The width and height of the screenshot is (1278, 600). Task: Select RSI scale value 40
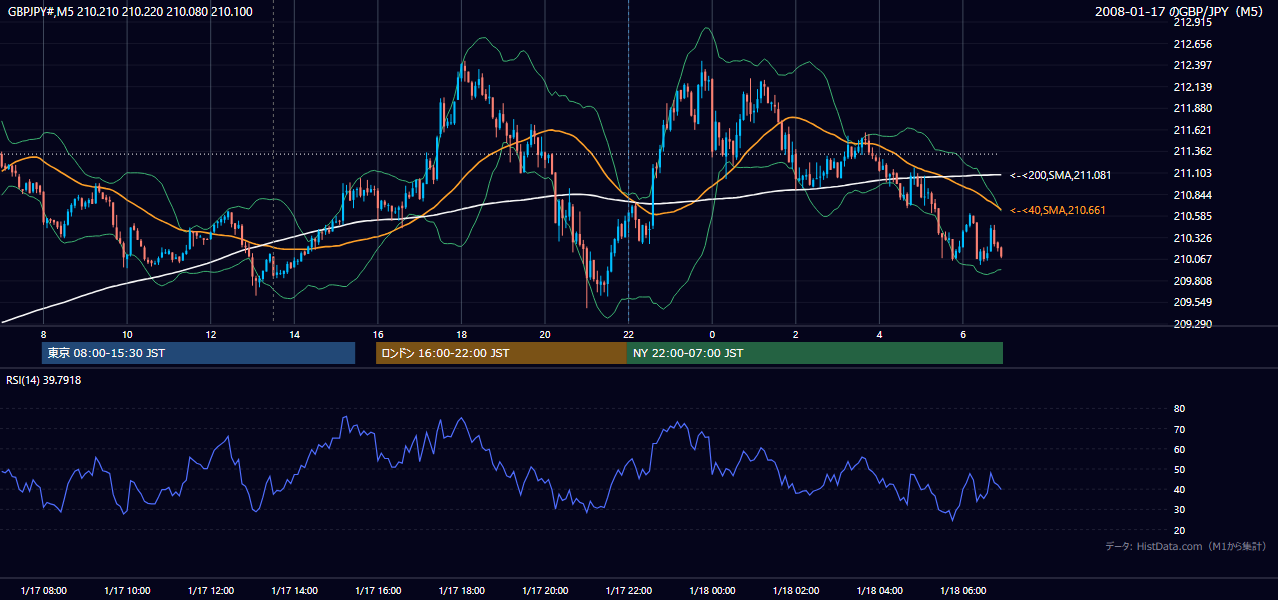coord(1179,490)
